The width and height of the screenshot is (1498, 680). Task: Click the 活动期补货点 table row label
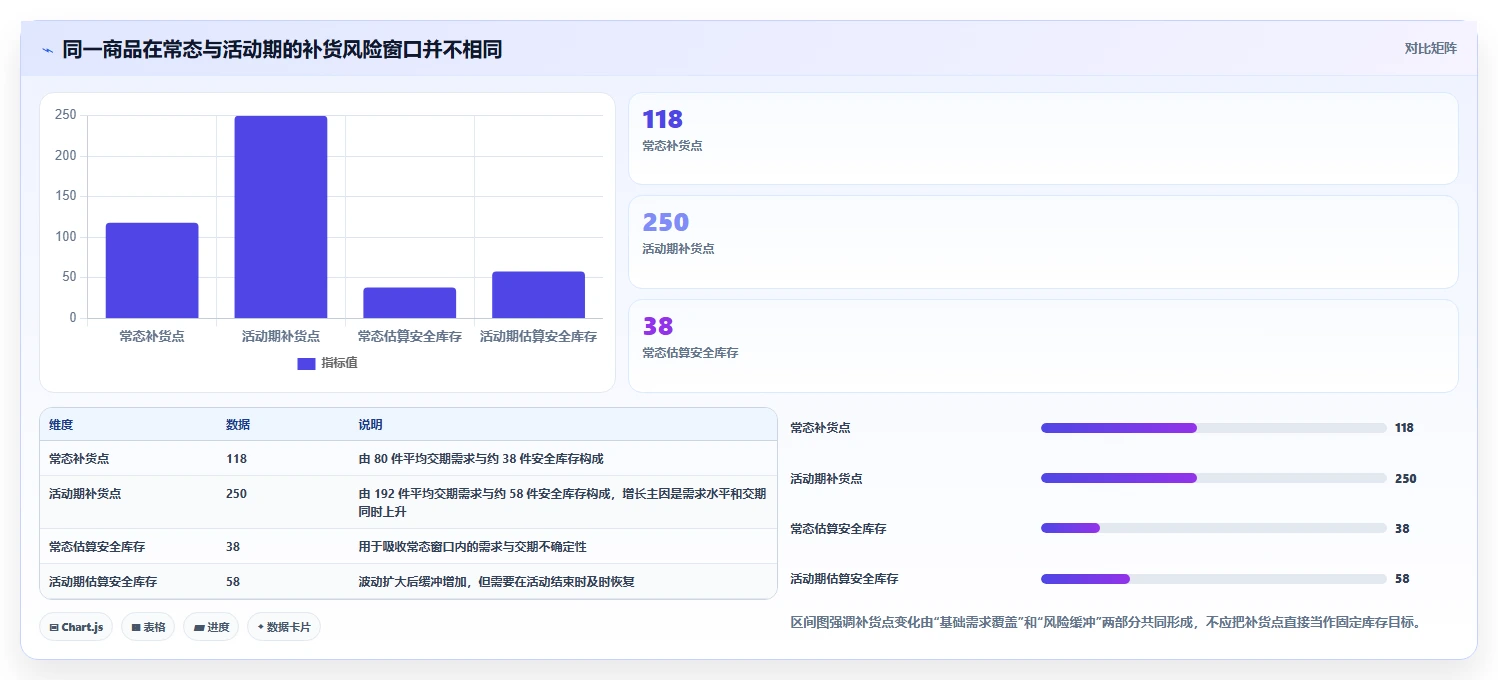[x=85, y=494]
